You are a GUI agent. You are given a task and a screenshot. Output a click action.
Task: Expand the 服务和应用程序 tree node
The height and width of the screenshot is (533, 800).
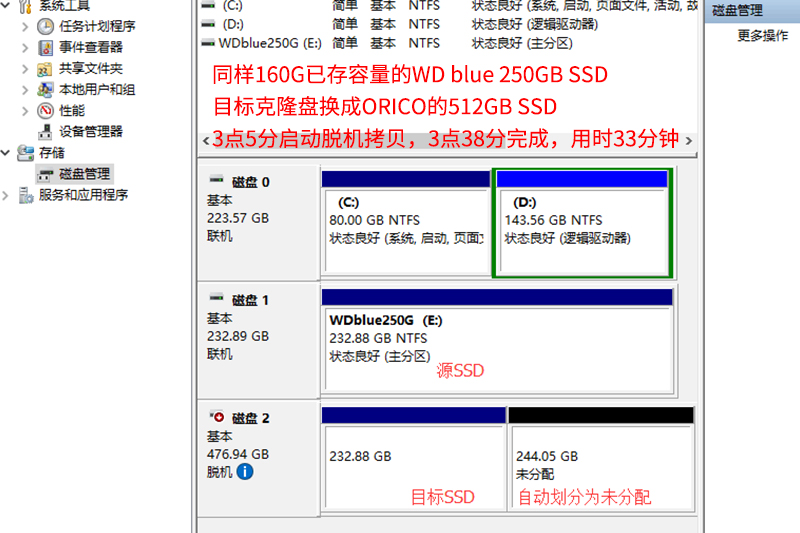(x=6, y=195)
